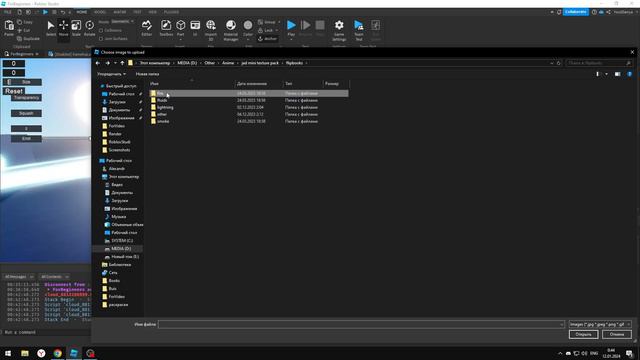
Task: Click the UI icon in the ribbon
Action: (195, 25)
